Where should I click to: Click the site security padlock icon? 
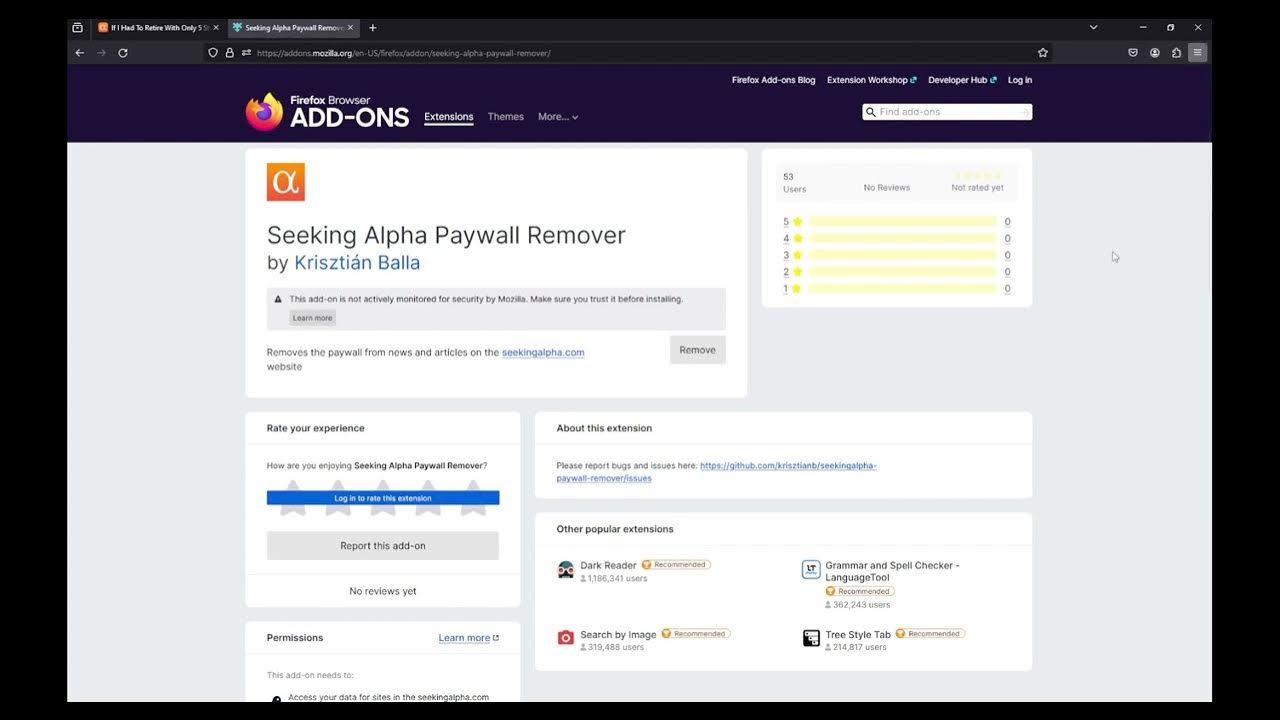(x=229, y=53)
